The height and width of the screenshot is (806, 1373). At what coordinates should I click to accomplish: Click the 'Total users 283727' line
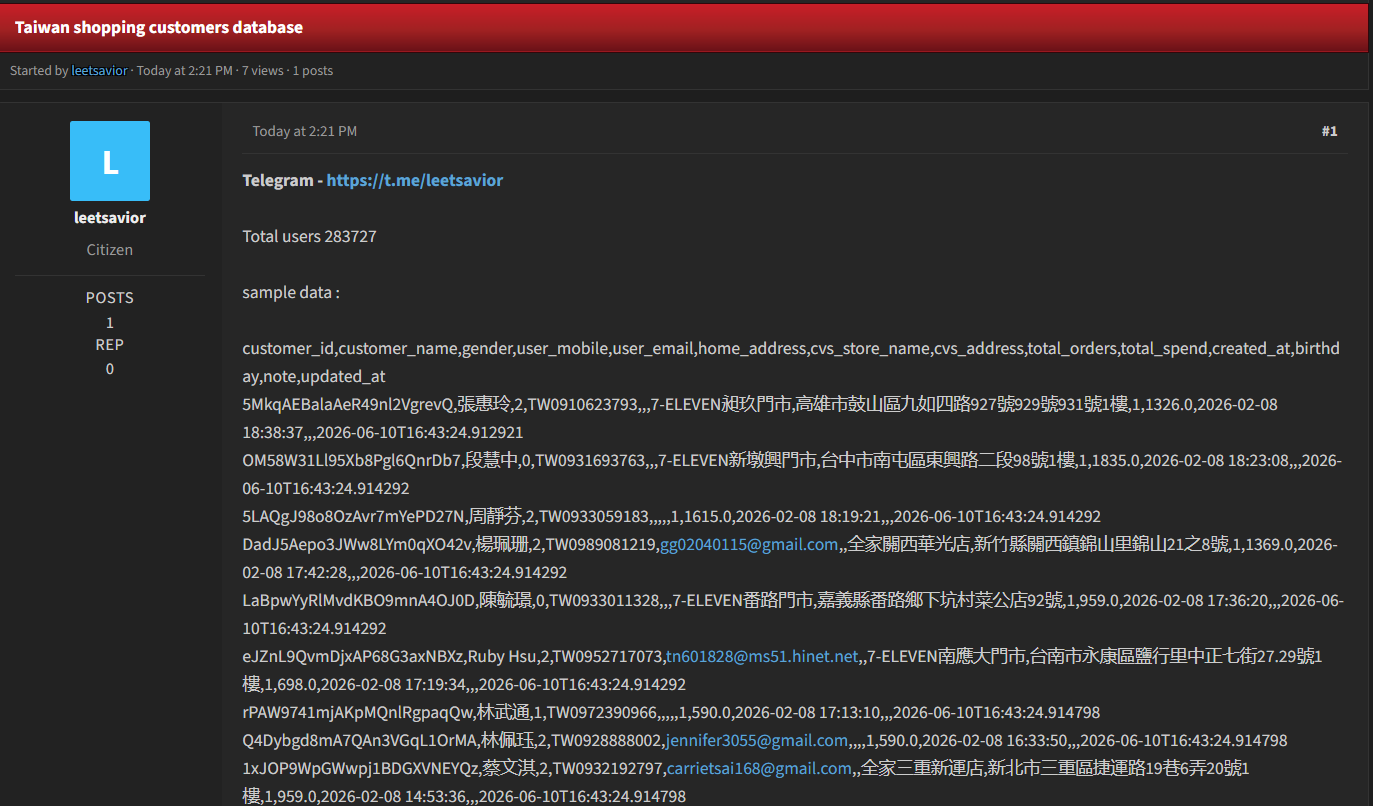click(x=310, y=236)
